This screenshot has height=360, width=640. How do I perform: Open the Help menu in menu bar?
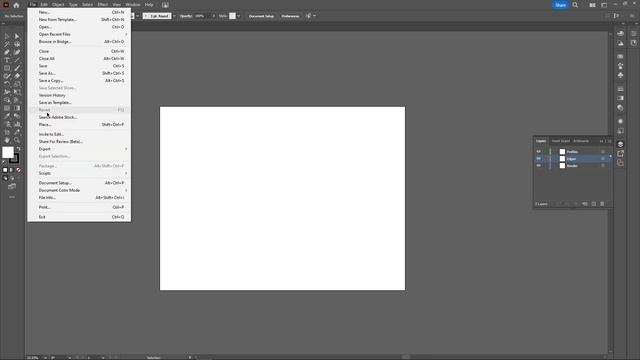coord(149,4)
